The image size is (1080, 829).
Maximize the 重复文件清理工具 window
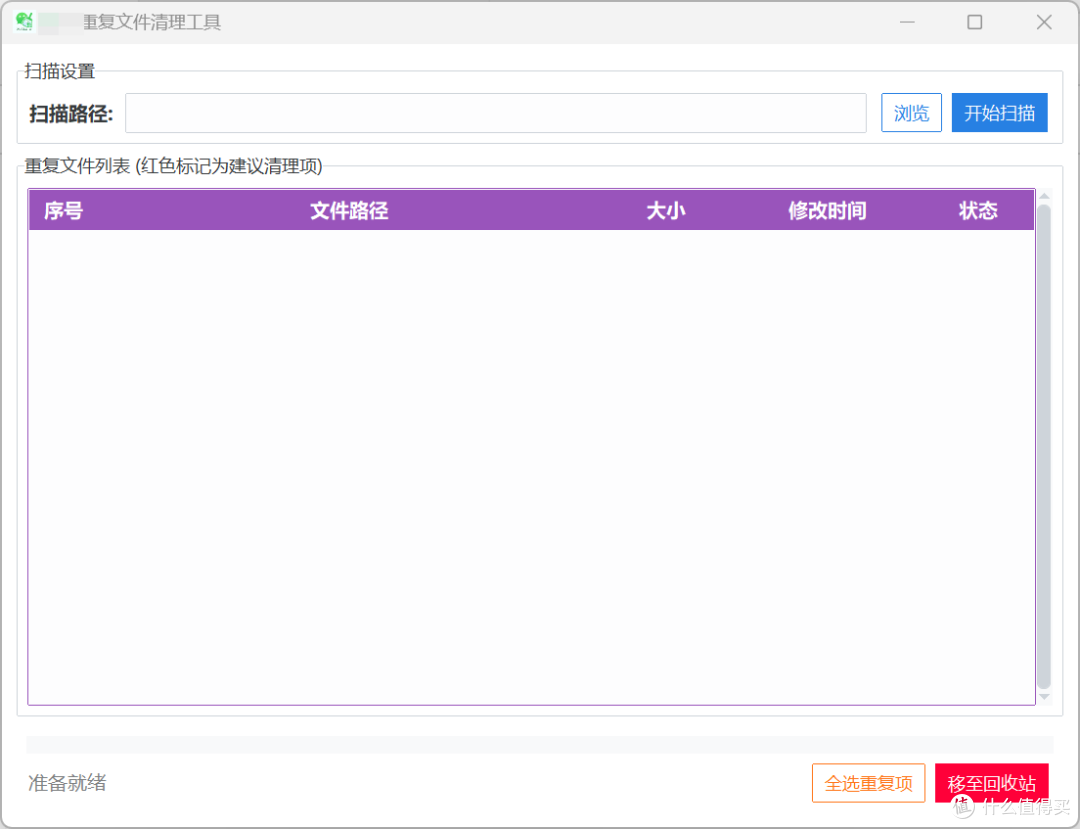(x=974, y=22)
